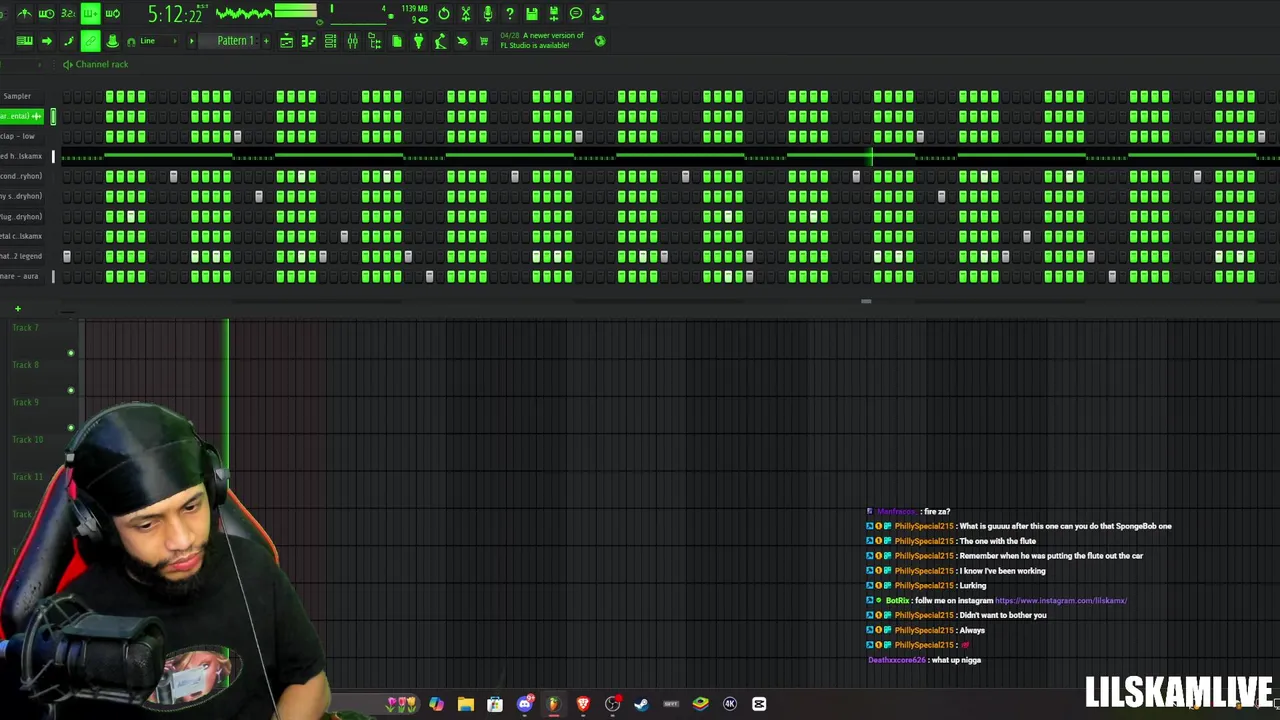Click the stylus hand icon in the toolbar
1280x720 pixels.
(462, 41)
